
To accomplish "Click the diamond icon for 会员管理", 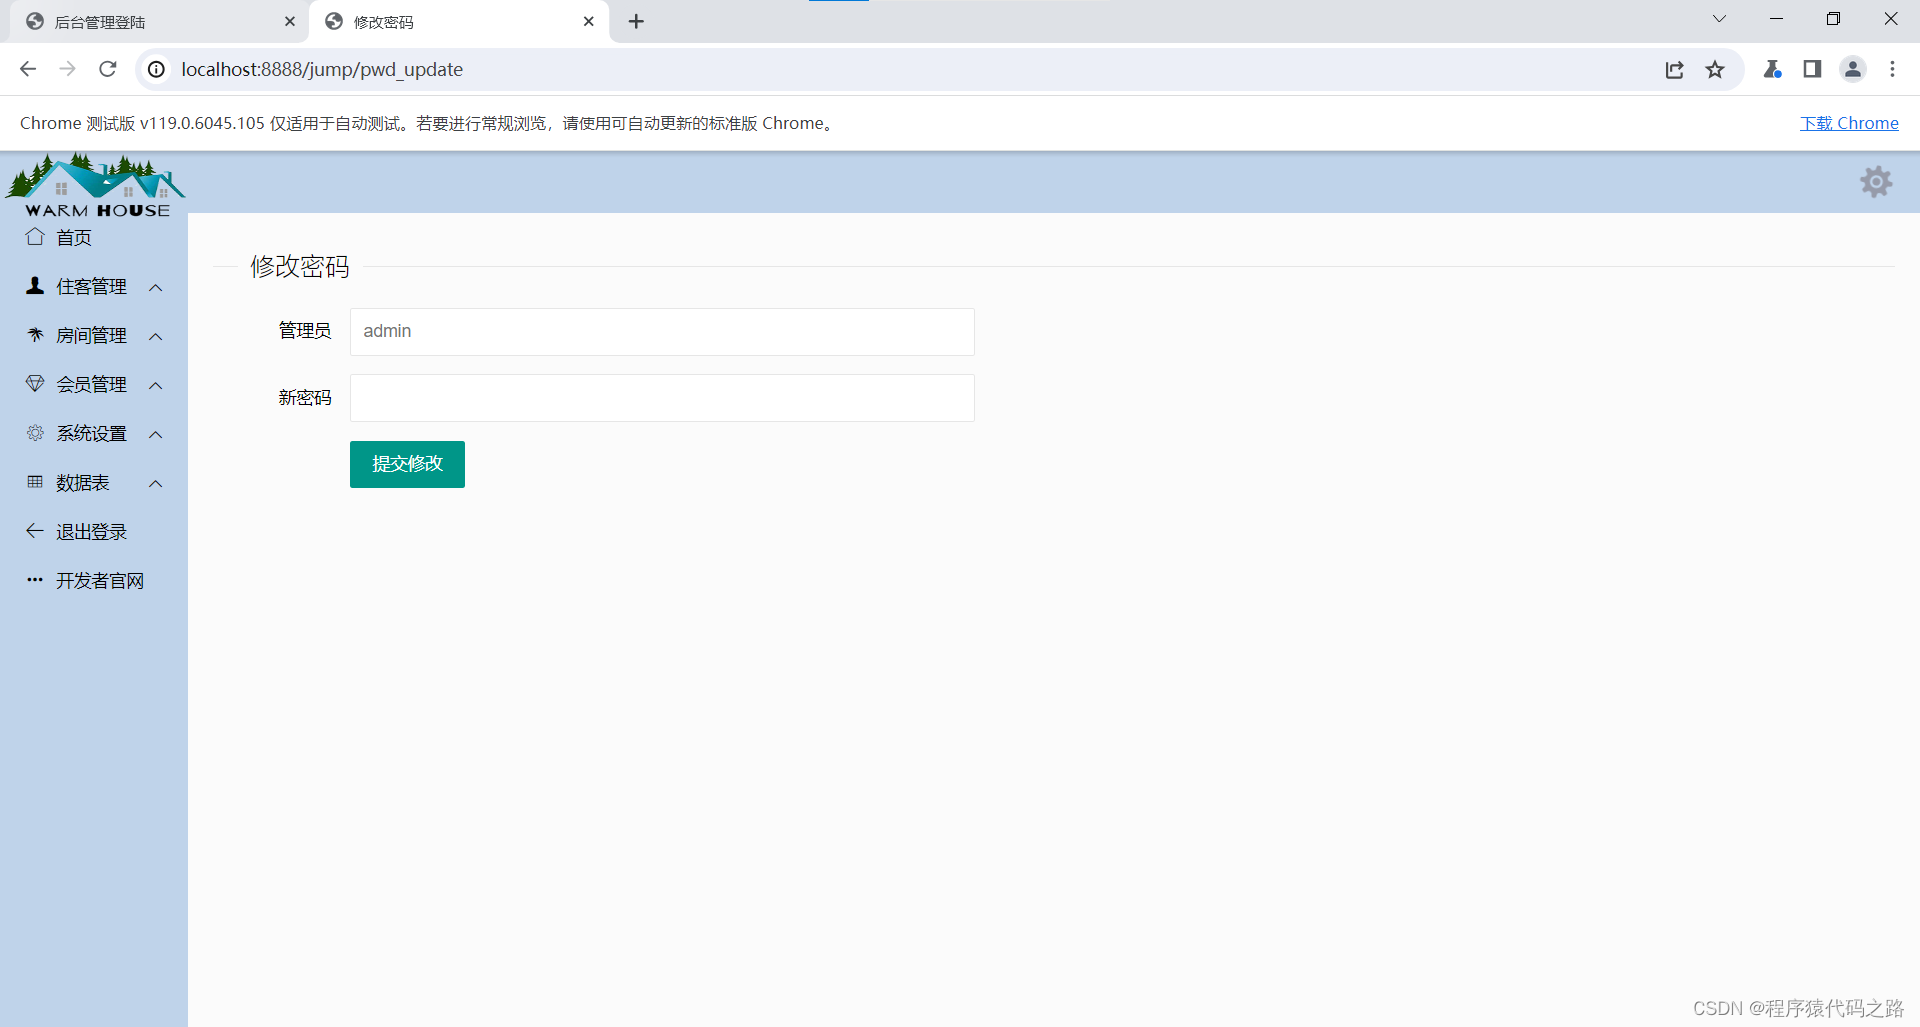I will point(35,384).
